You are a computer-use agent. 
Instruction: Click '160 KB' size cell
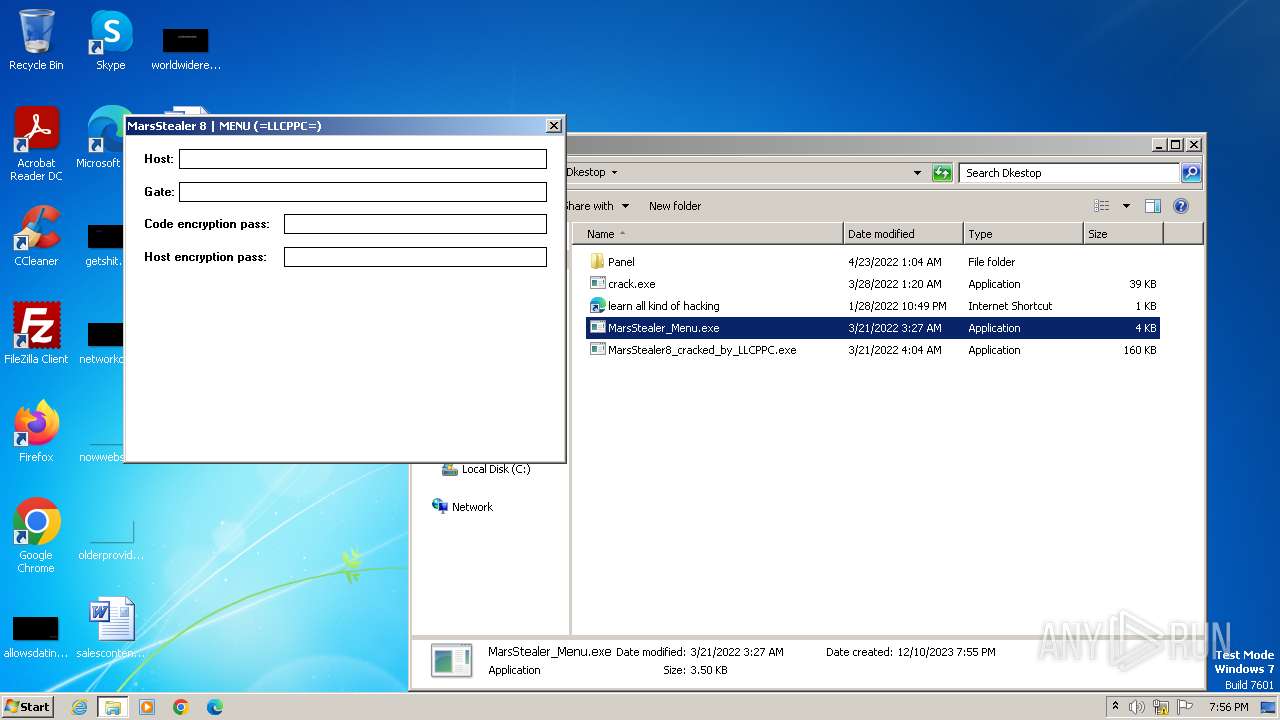click(1139, 350)
